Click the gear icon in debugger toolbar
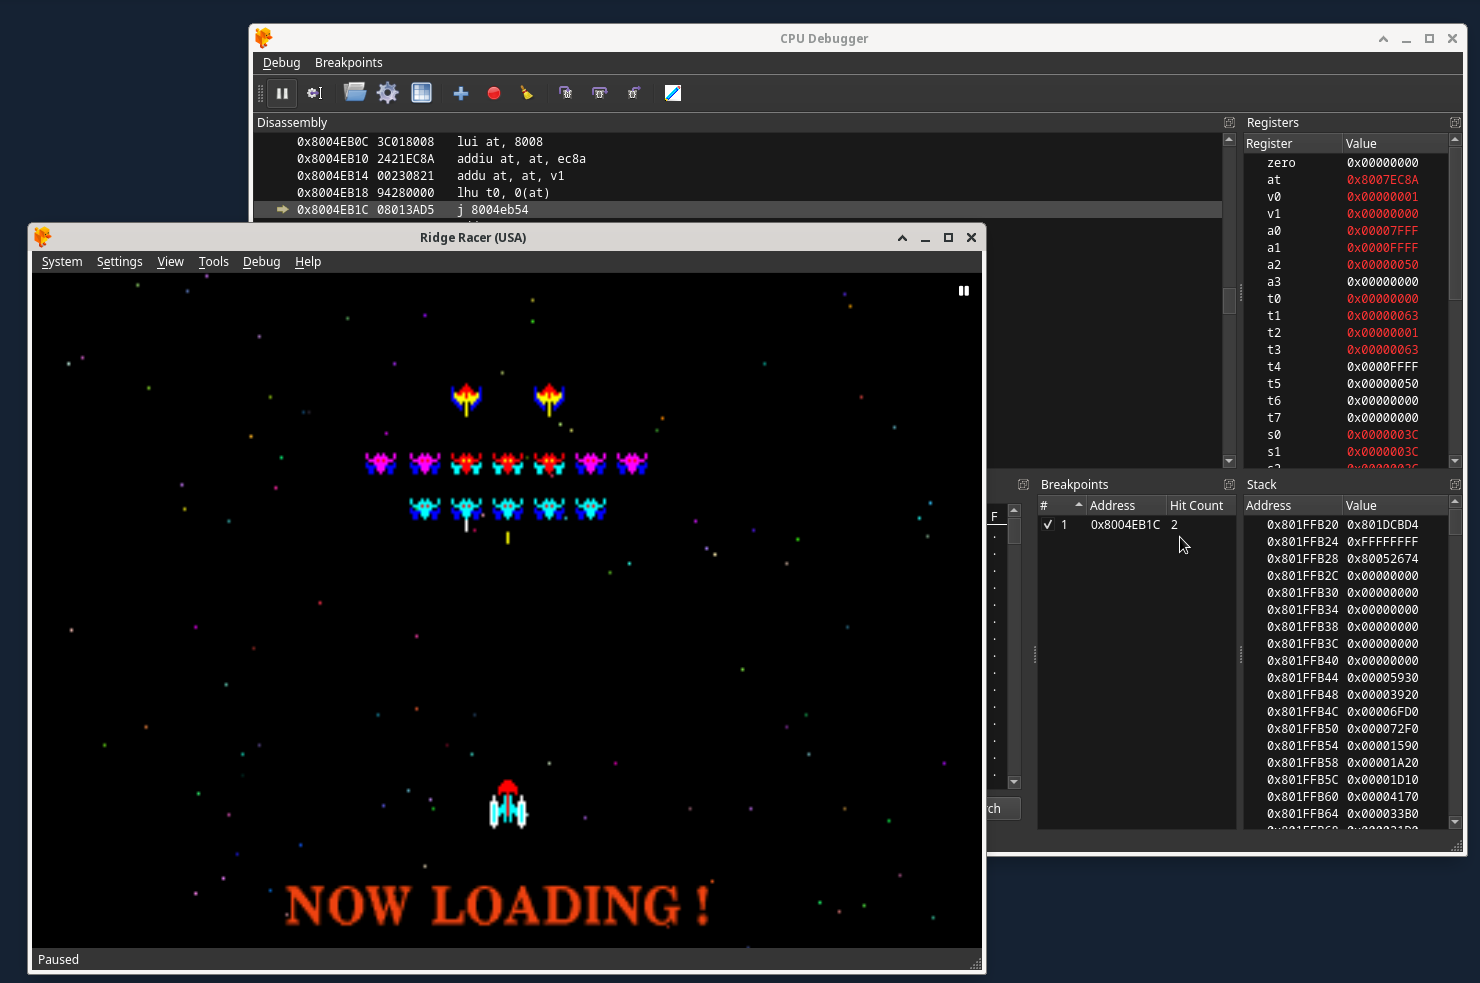1480x983 pixels. [x=388, y=93]
